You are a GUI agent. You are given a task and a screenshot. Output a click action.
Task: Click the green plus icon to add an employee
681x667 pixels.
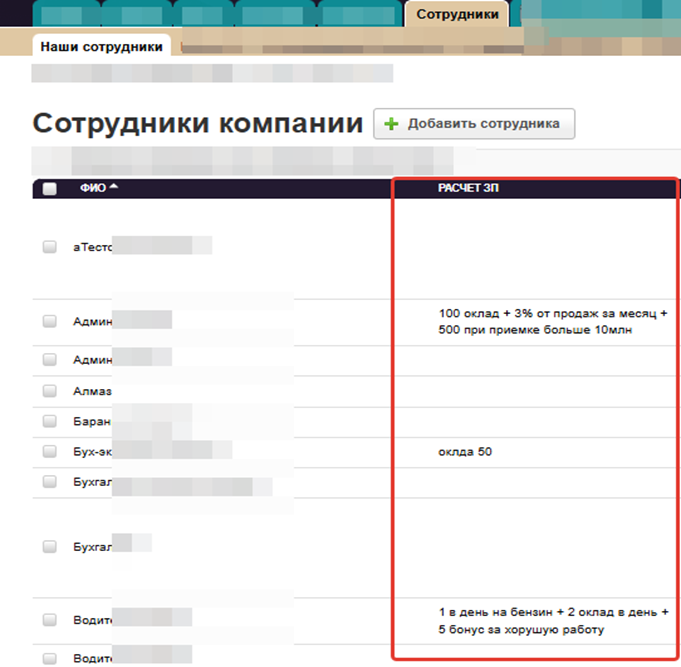391,125
